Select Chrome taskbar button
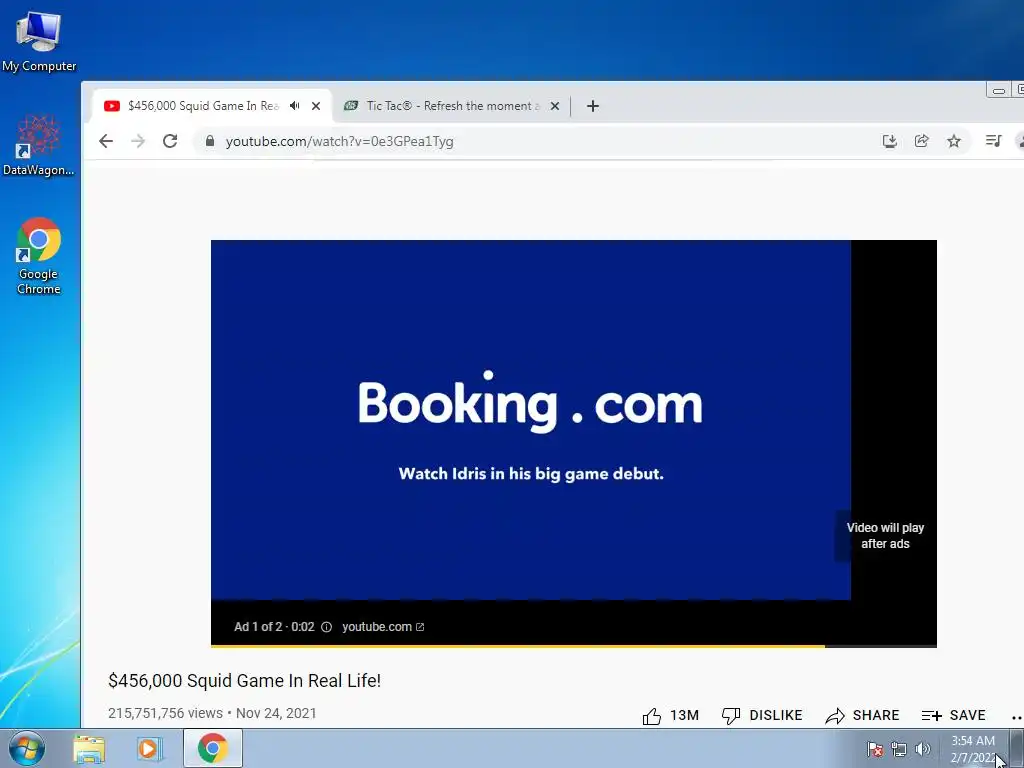The height and width of the screenshot is (768, 1024). click(213, 748)
